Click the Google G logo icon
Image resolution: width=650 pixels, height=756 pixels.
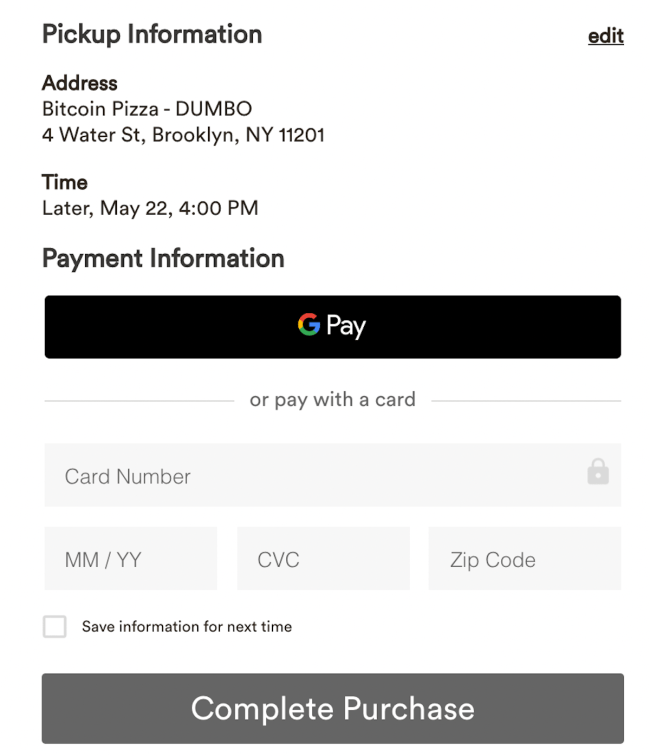click(308, 325)
